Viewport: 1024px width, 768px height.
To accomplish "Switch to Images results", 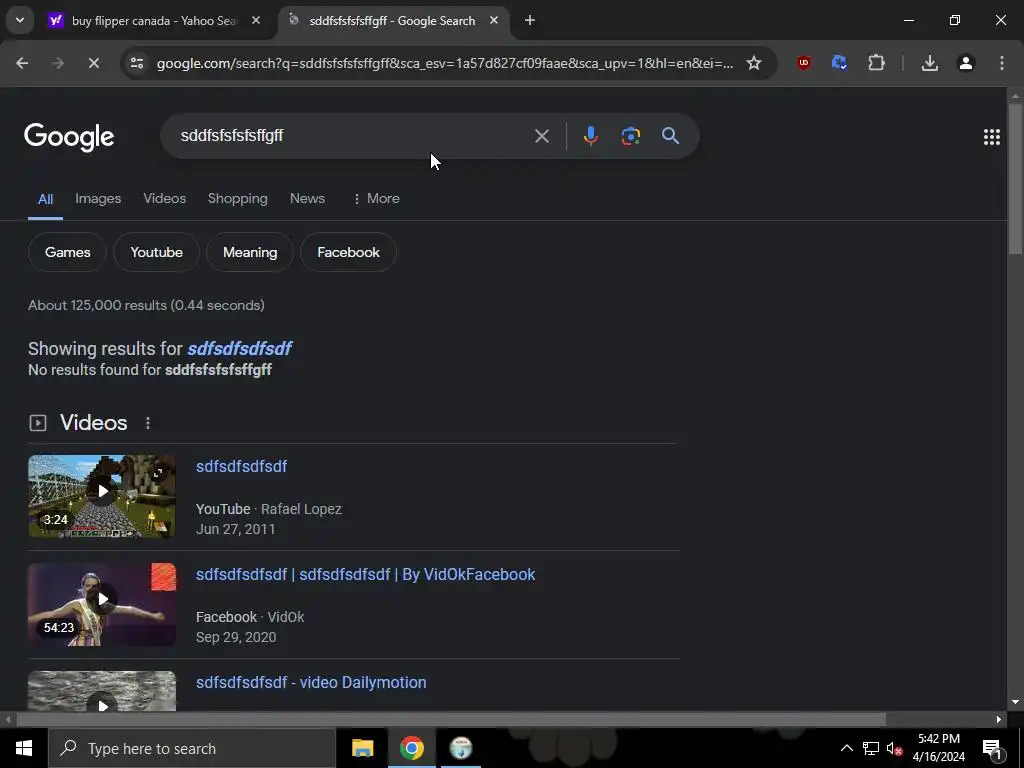I will tap(98, 199).
